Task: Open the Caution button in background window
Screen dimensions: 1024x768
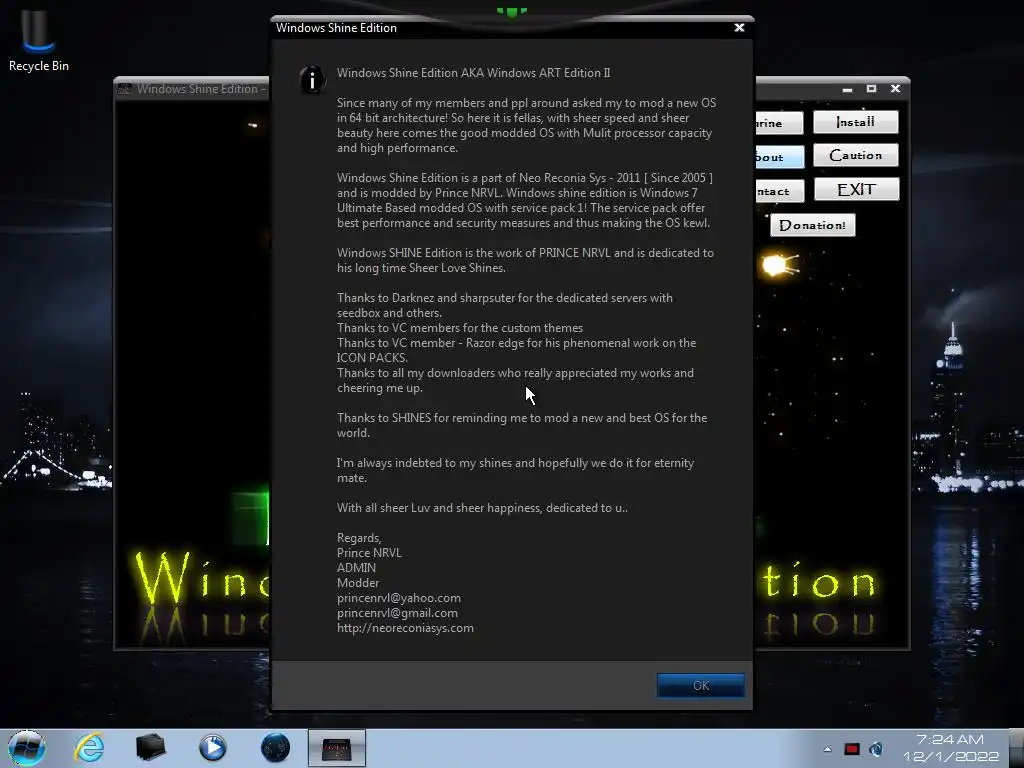Action: 856,155
